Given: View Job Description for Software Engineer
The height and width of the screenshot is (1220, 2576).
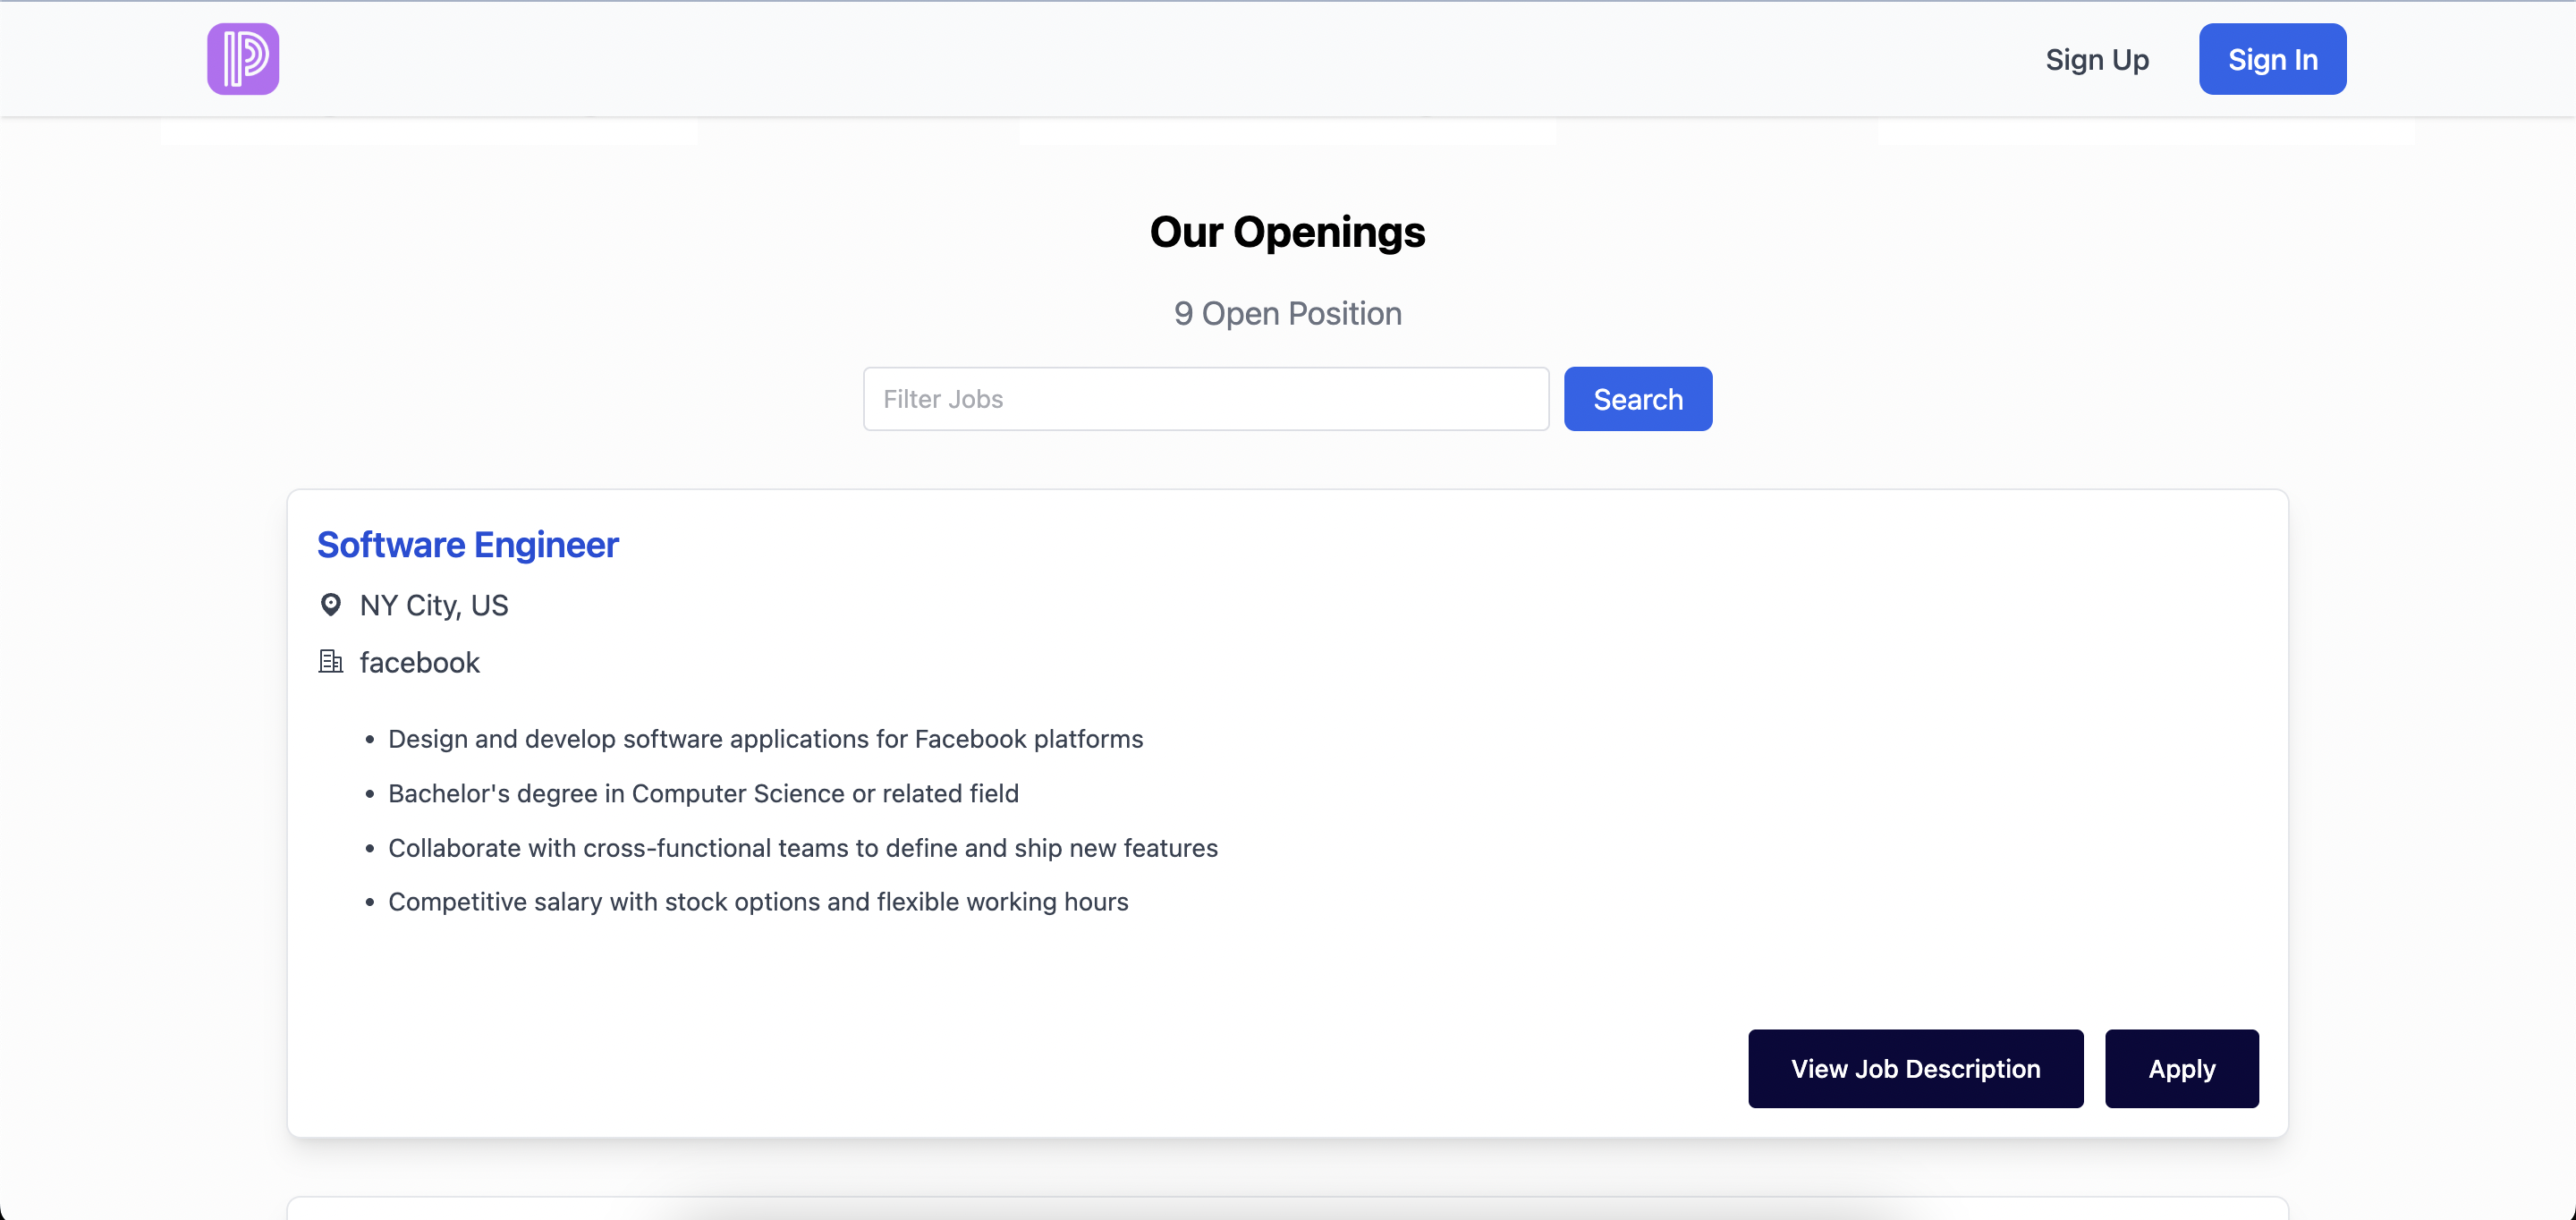Looking at the screenshot, I should (x=1915, y=1068).
